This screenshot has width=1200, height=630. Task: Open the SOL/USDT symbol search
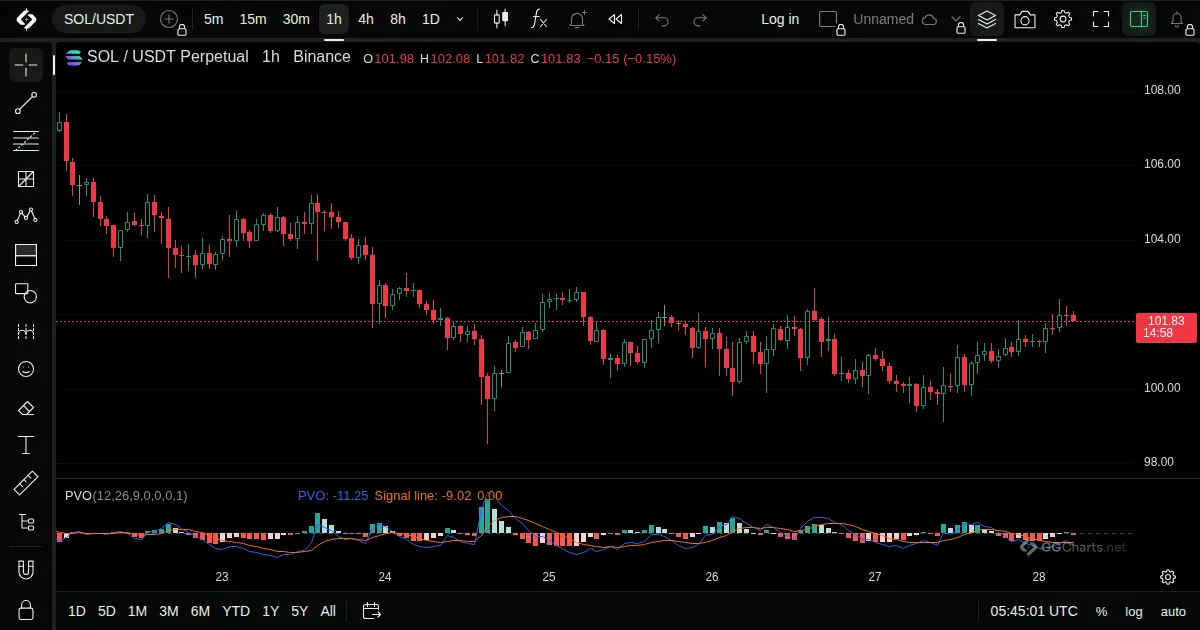point(99,19)
